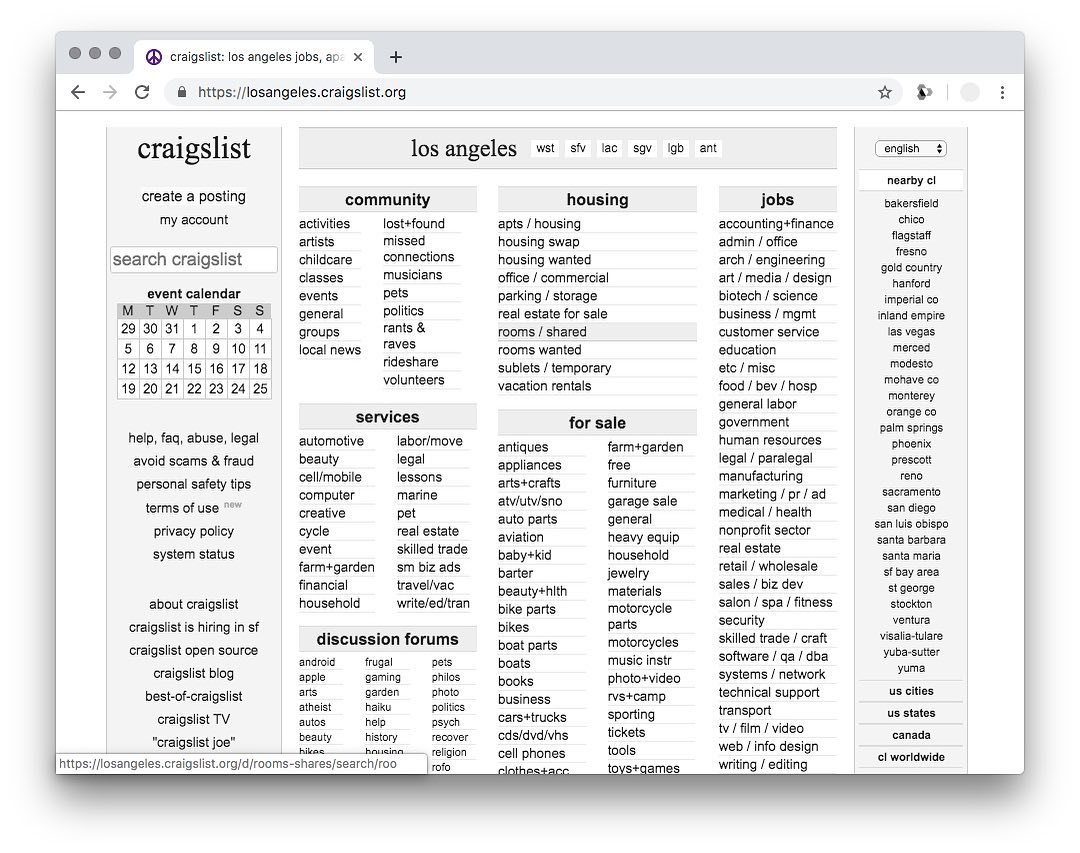Select the sfv area tab
1080x853 pixels.
pos(578,148)
